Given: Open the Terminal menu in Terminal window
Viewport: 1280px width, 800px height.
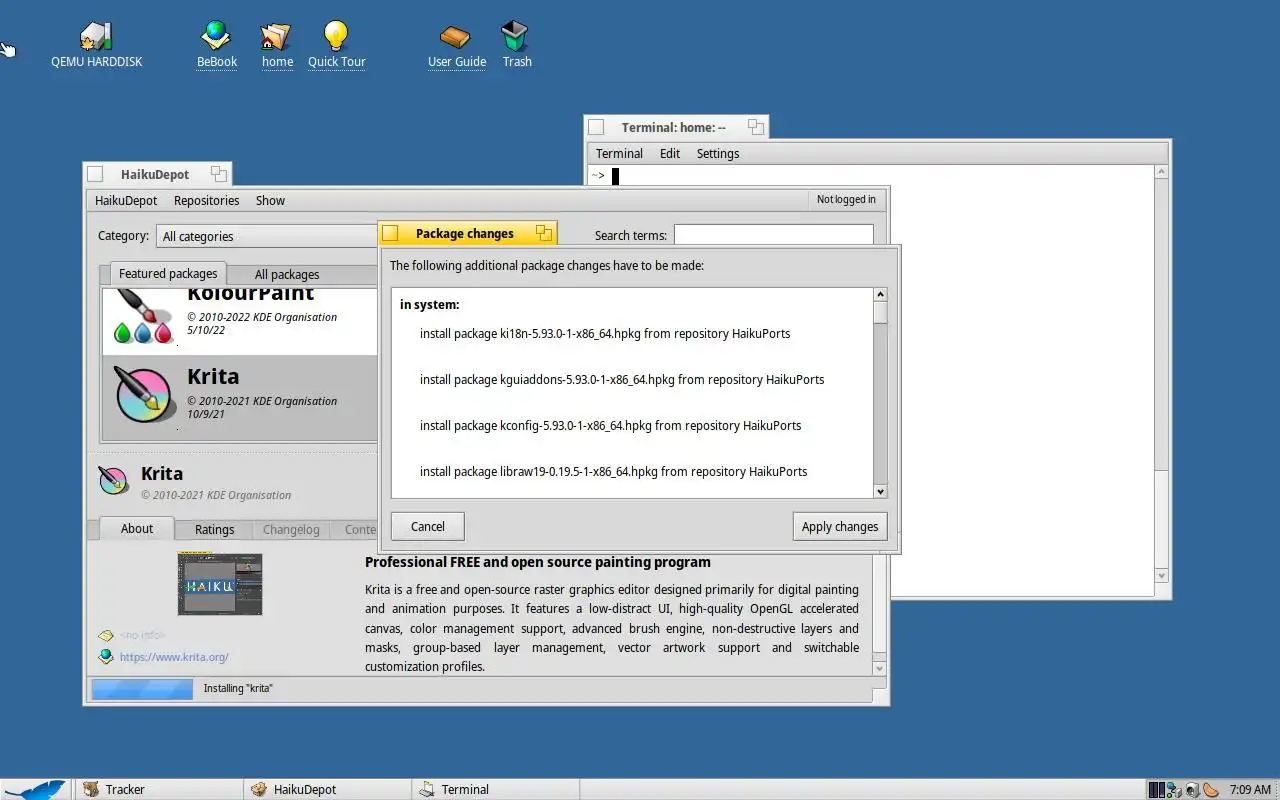Looking at the screenshot, I should [619, 153].
